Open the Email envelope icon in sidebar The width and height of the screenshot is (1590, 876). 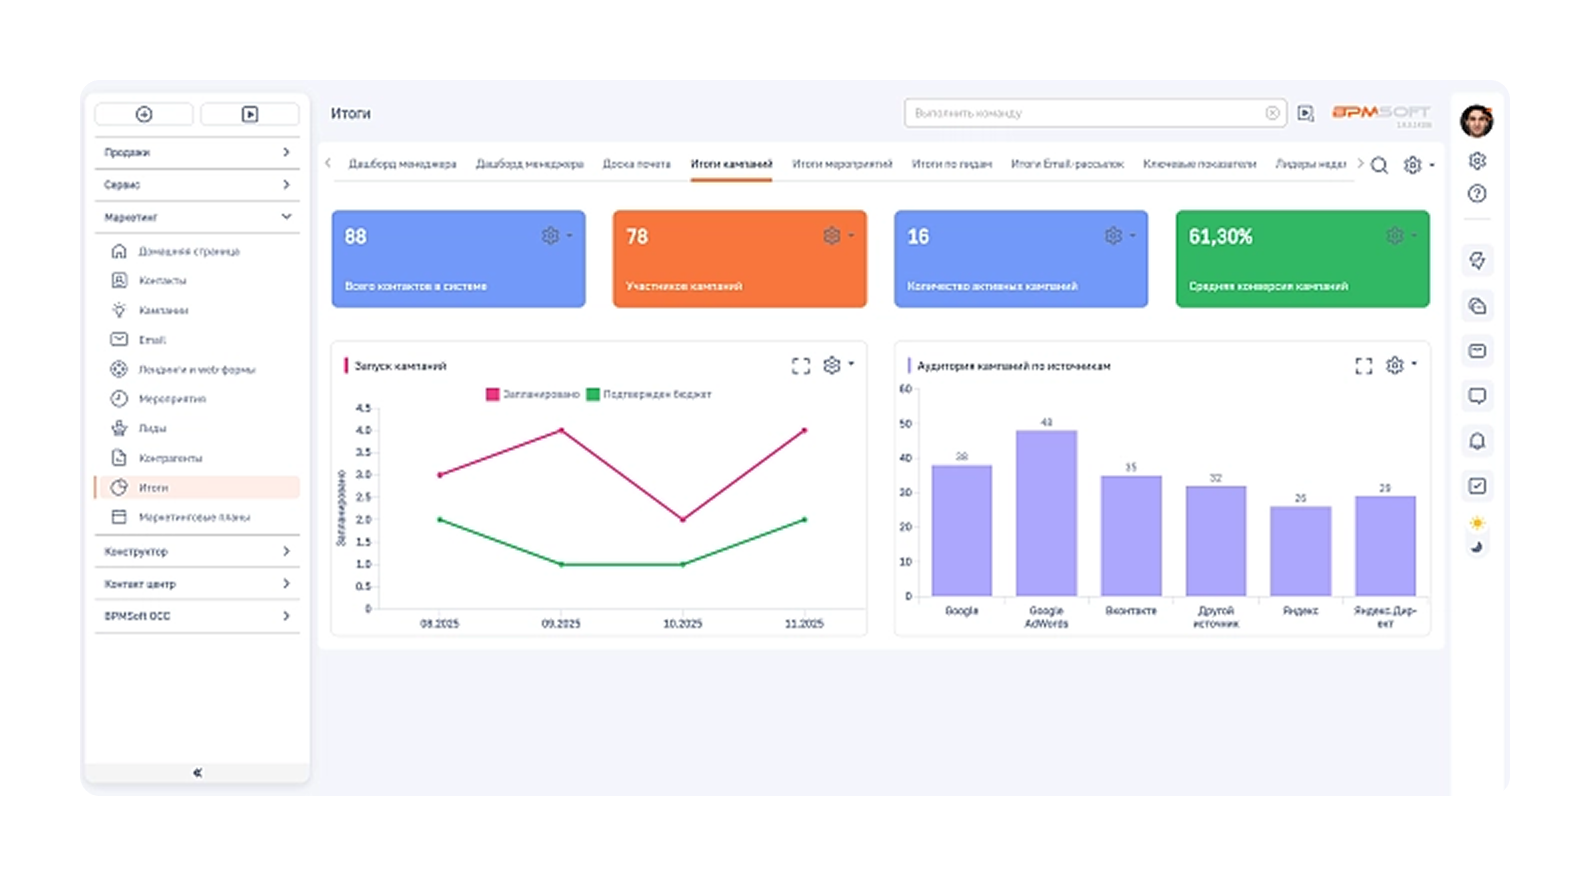click(119, 339)
